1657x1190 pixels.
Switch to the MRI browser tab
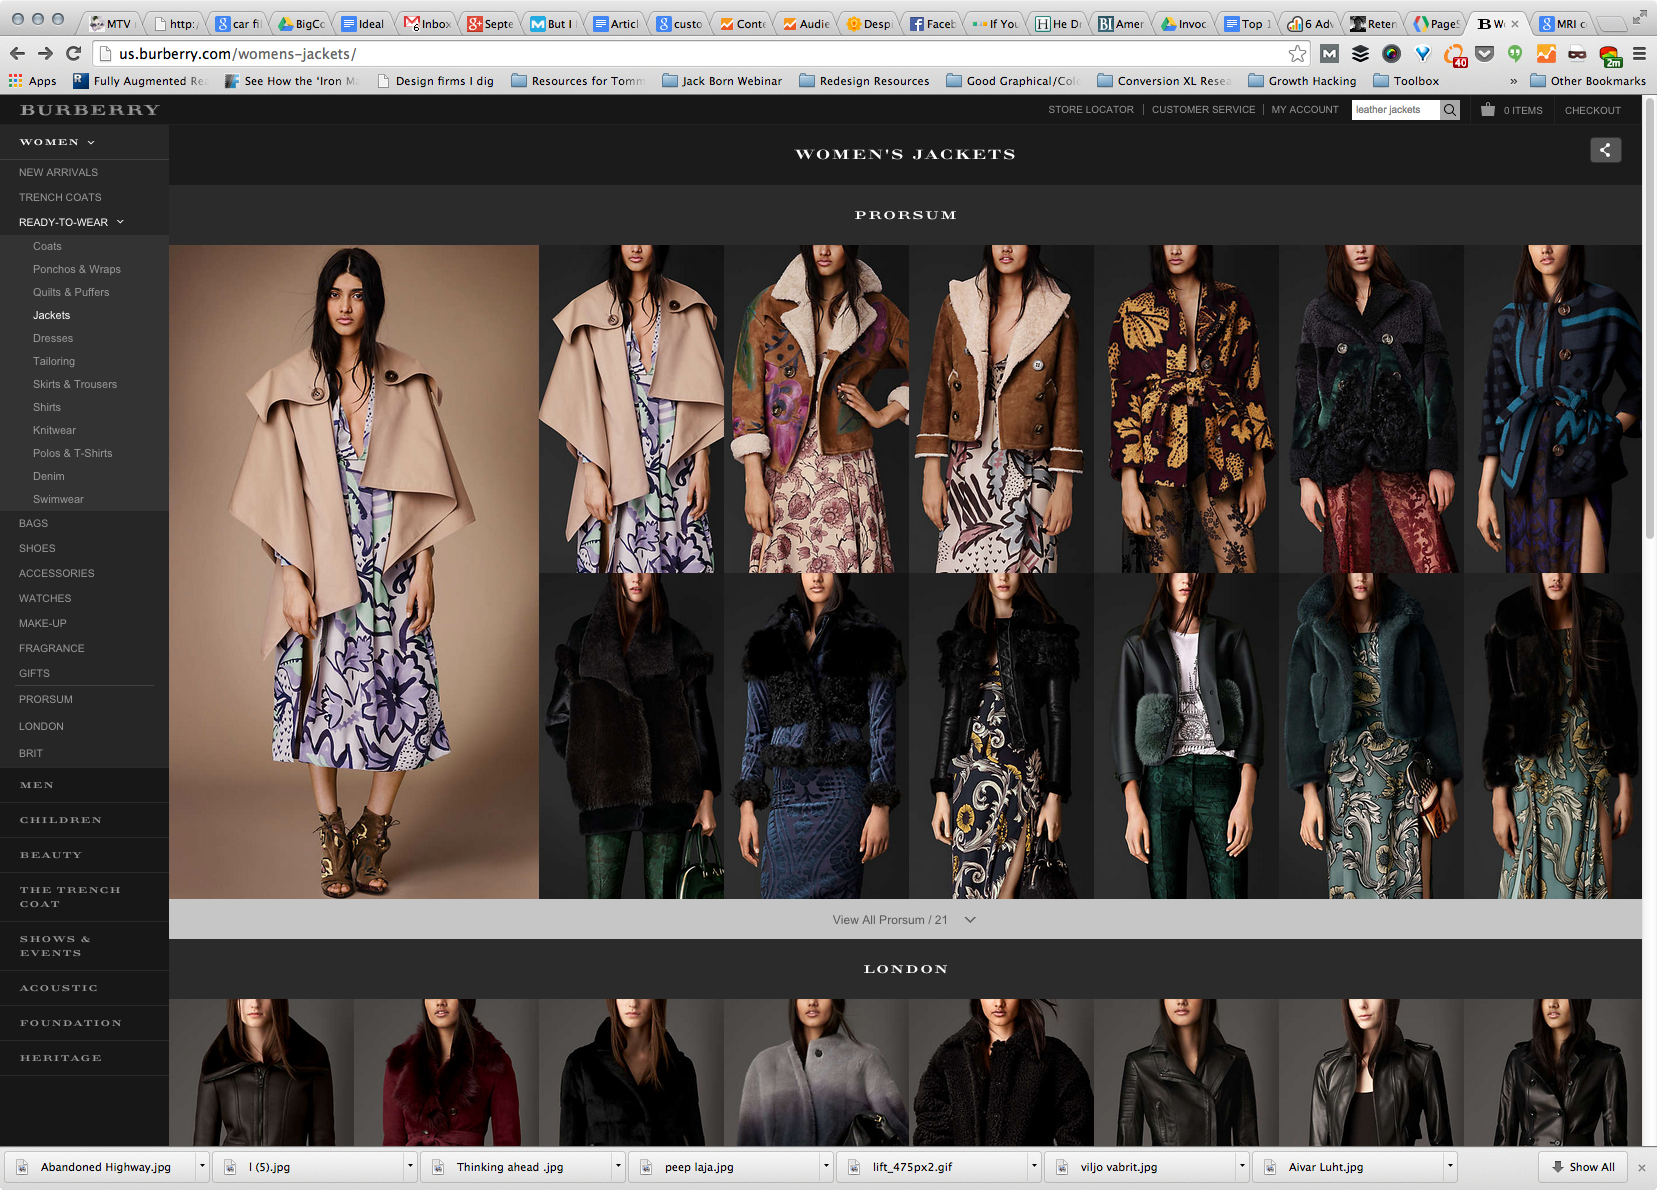coord(1562,23)
